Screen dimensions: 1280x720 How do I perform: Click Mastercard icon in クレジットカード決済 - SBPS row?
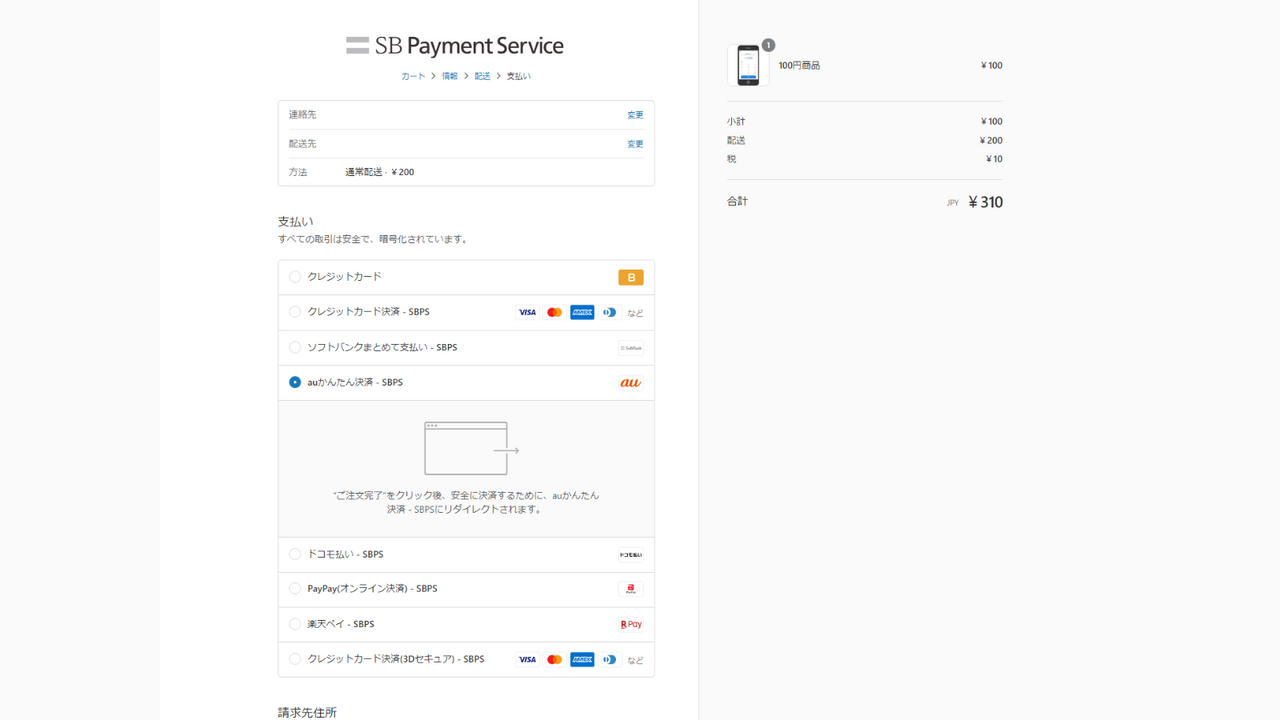[555, 313]
